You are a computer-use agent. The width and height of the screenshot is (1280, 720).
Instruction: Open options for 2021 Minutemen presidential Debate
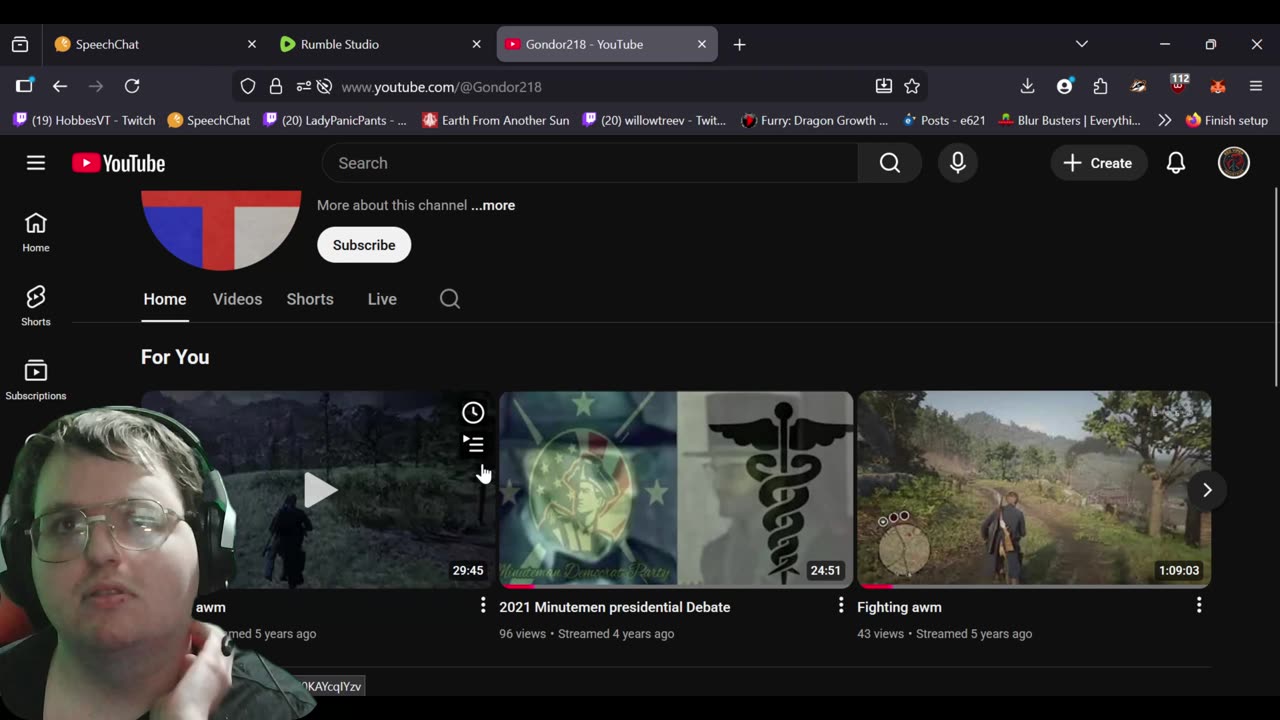(x=841, y=605)
